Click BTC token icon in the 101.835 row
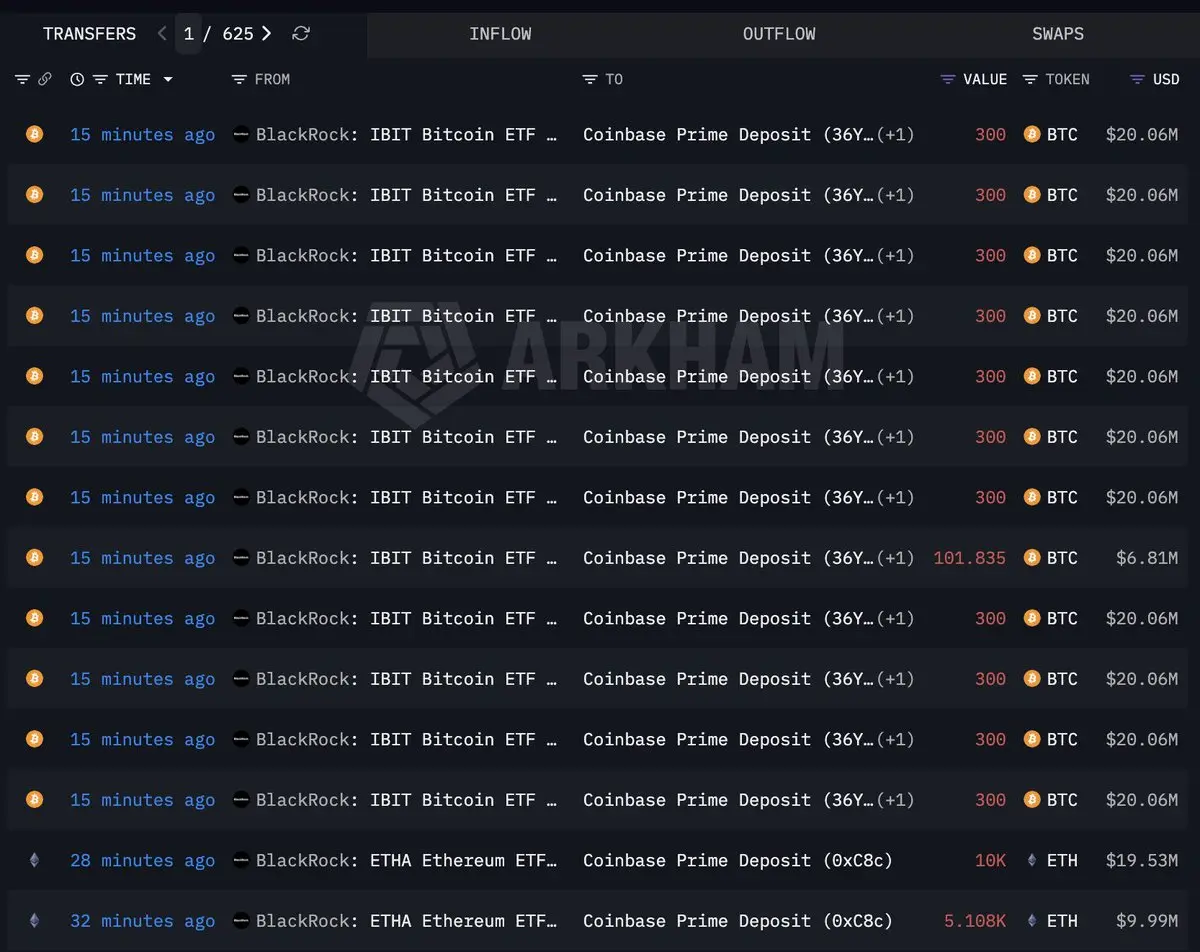The image size is (1200, 952). click(1032, 558)
